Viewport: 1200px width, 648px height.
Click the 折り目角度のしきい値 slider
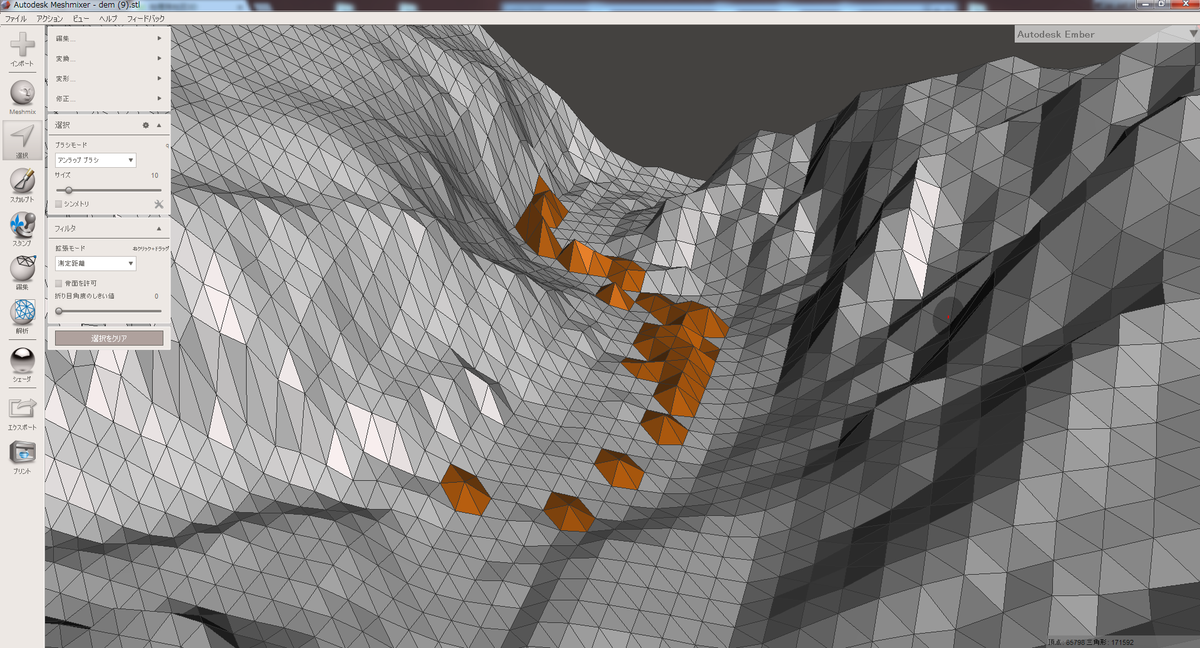[108, 311]
